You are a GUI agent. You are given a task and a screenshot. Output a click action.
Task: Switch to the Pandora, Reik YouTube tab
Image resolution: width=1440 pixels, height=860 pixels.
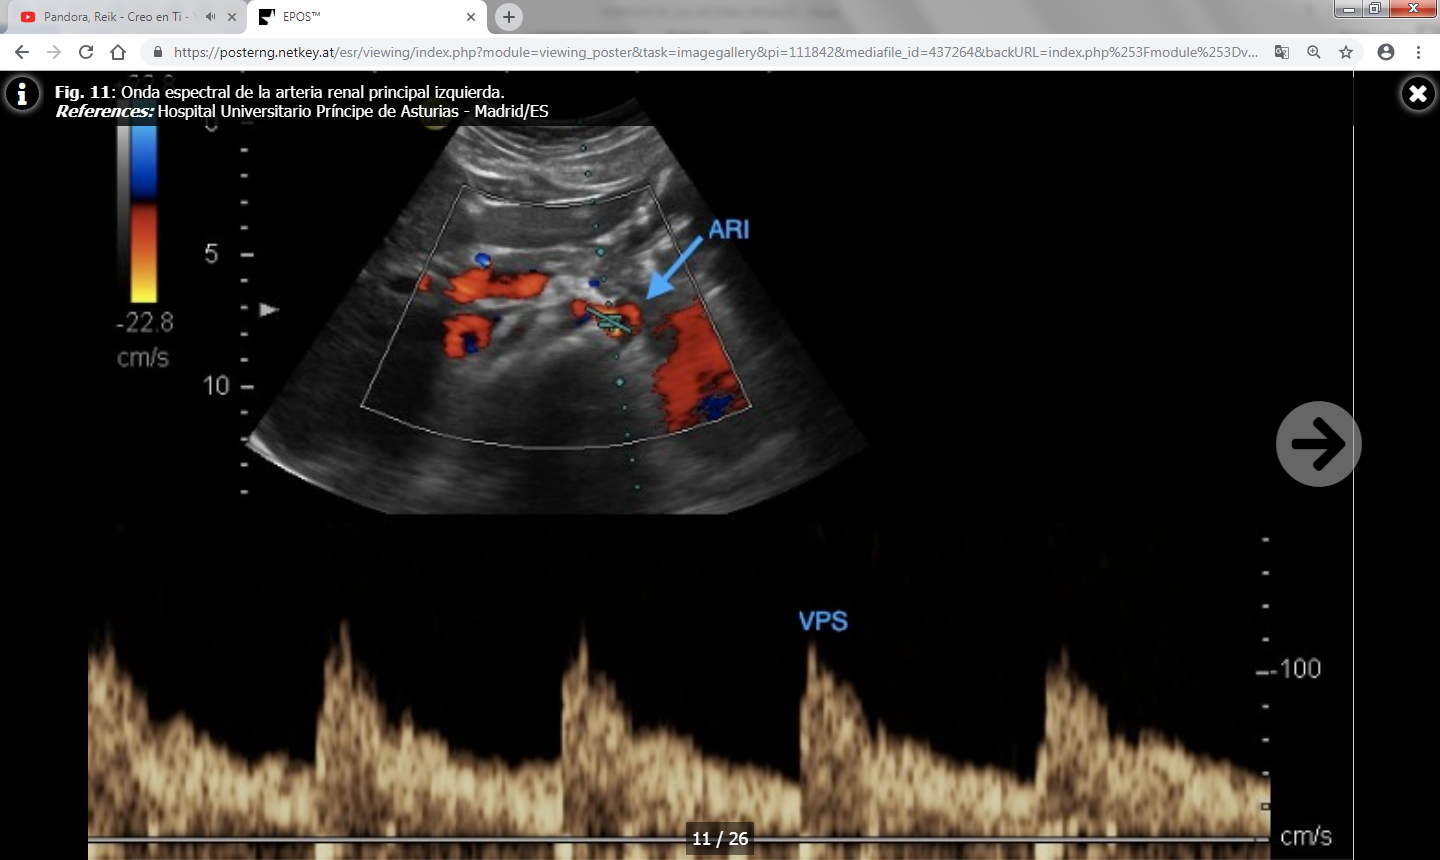coord(110,17)
